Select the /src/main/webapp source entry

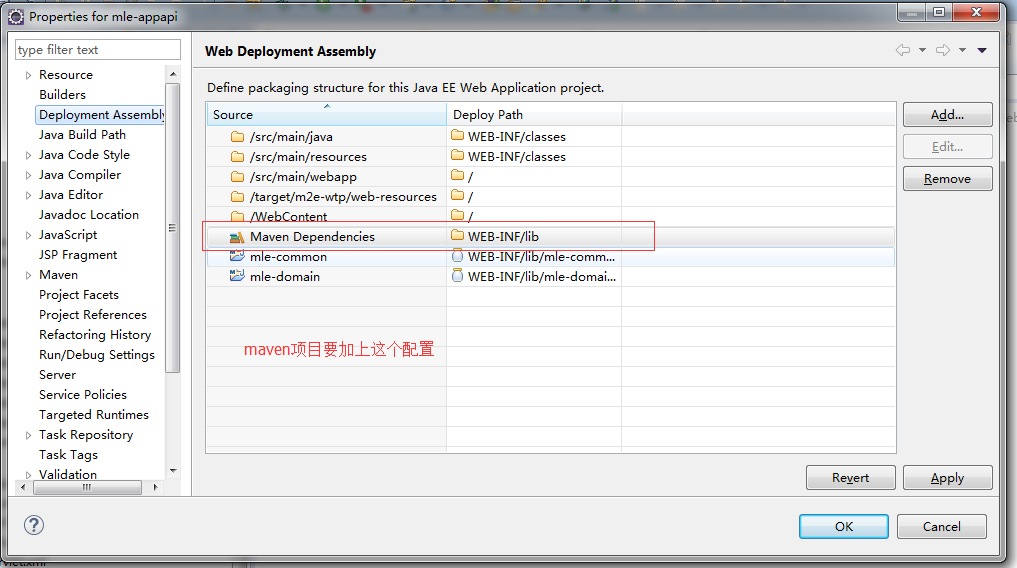pyautogui.click(x=303, y=176)
